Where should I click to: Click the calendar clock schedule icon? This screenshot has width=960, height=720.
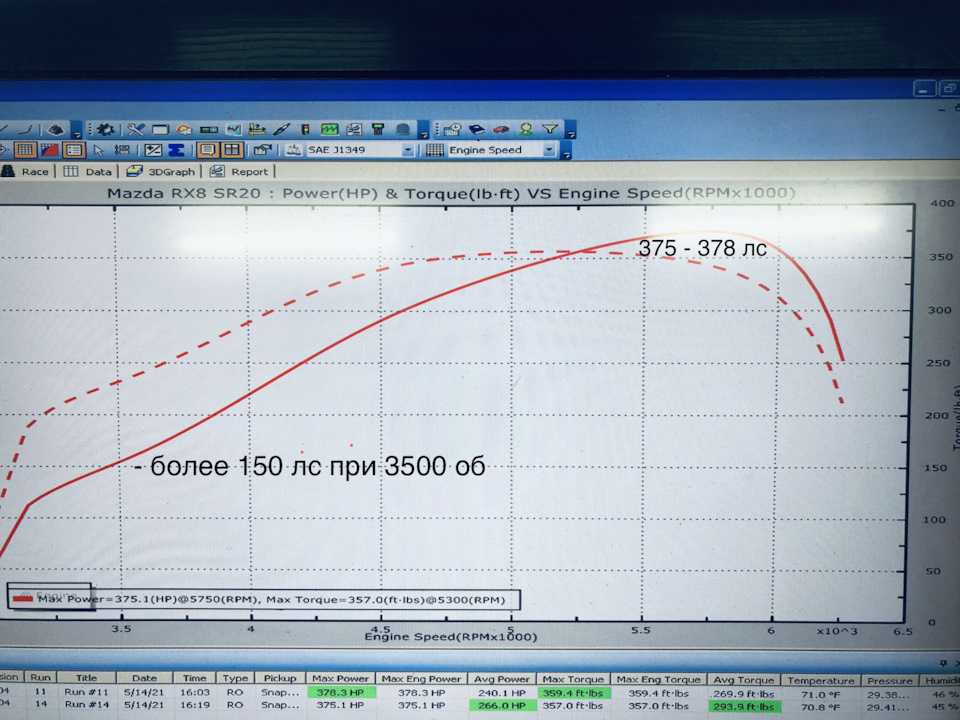(452, 129)
